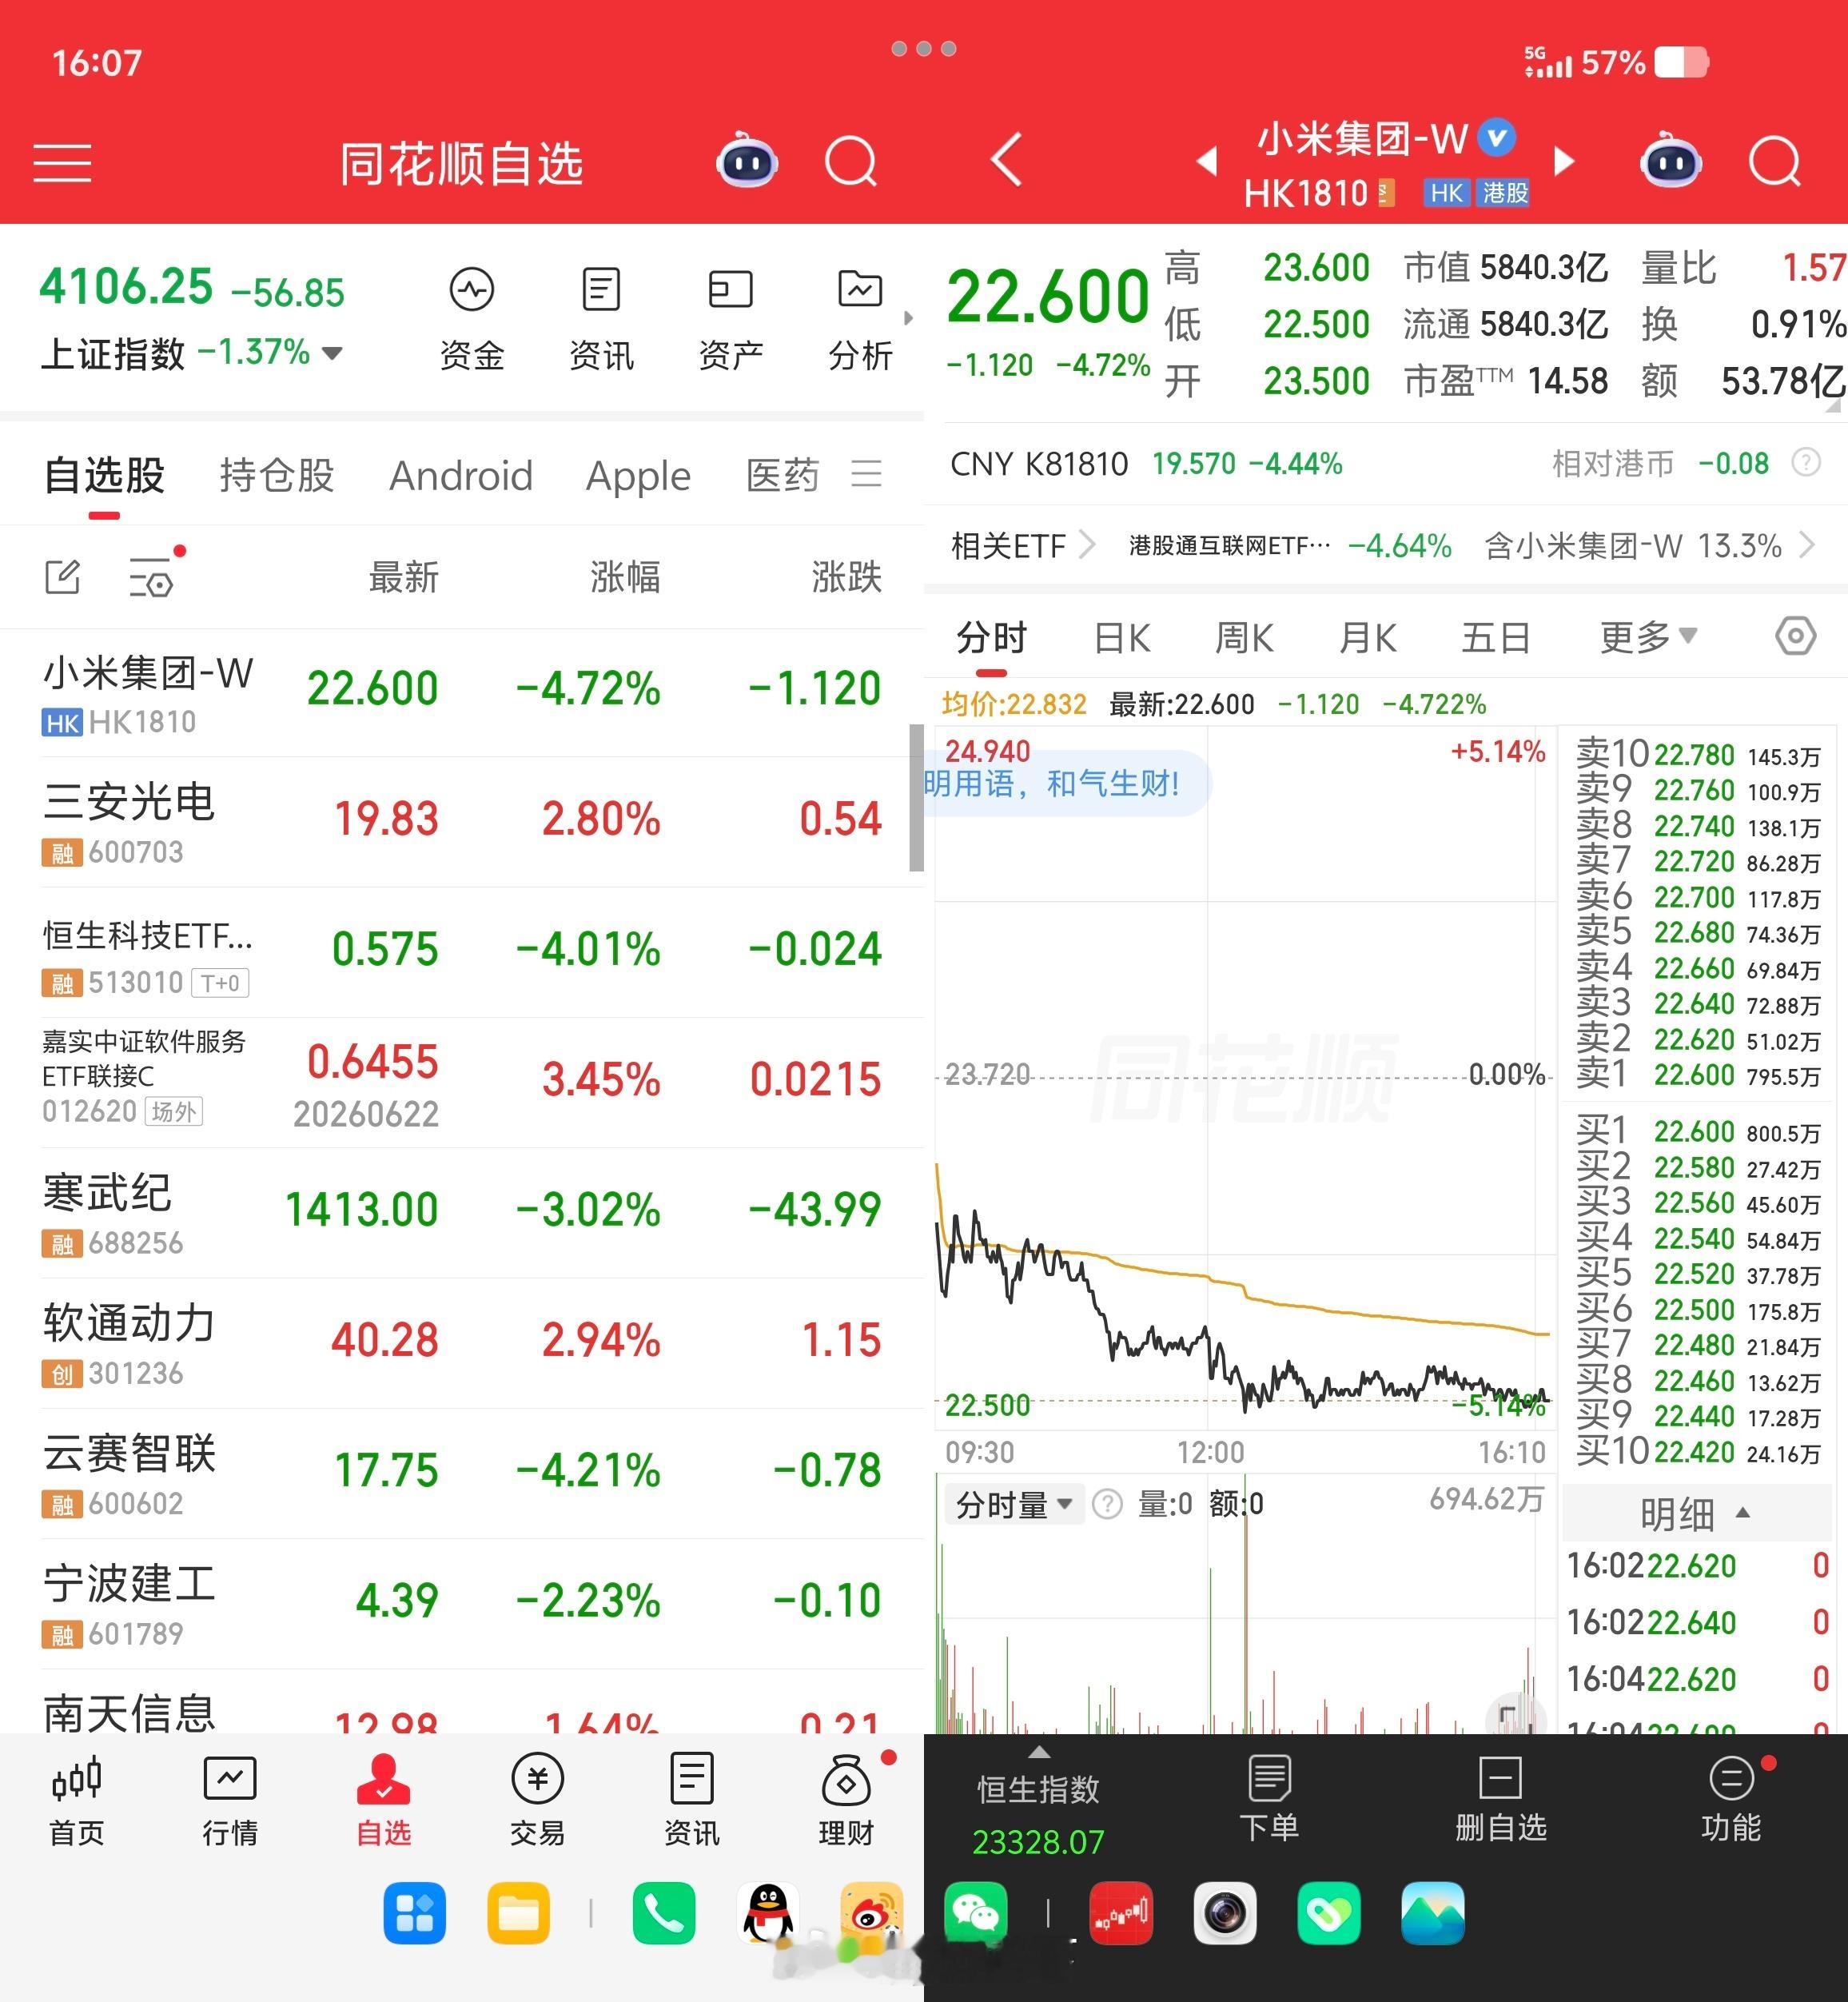The image size is (1848, 2002).
Task: Switch to next stock with right triangle
Action: pyautogui.click(x=1564, y=161)
